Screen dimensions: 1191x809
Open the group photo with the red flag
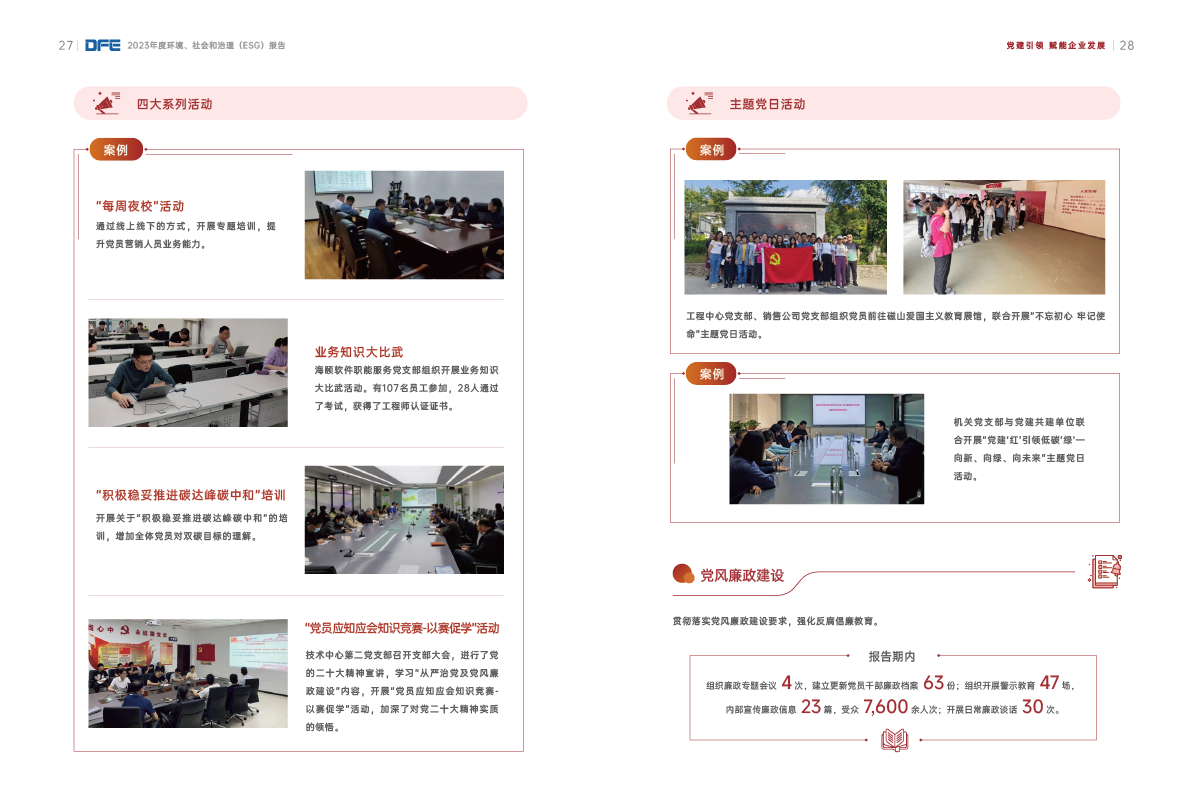click(785, 237)
